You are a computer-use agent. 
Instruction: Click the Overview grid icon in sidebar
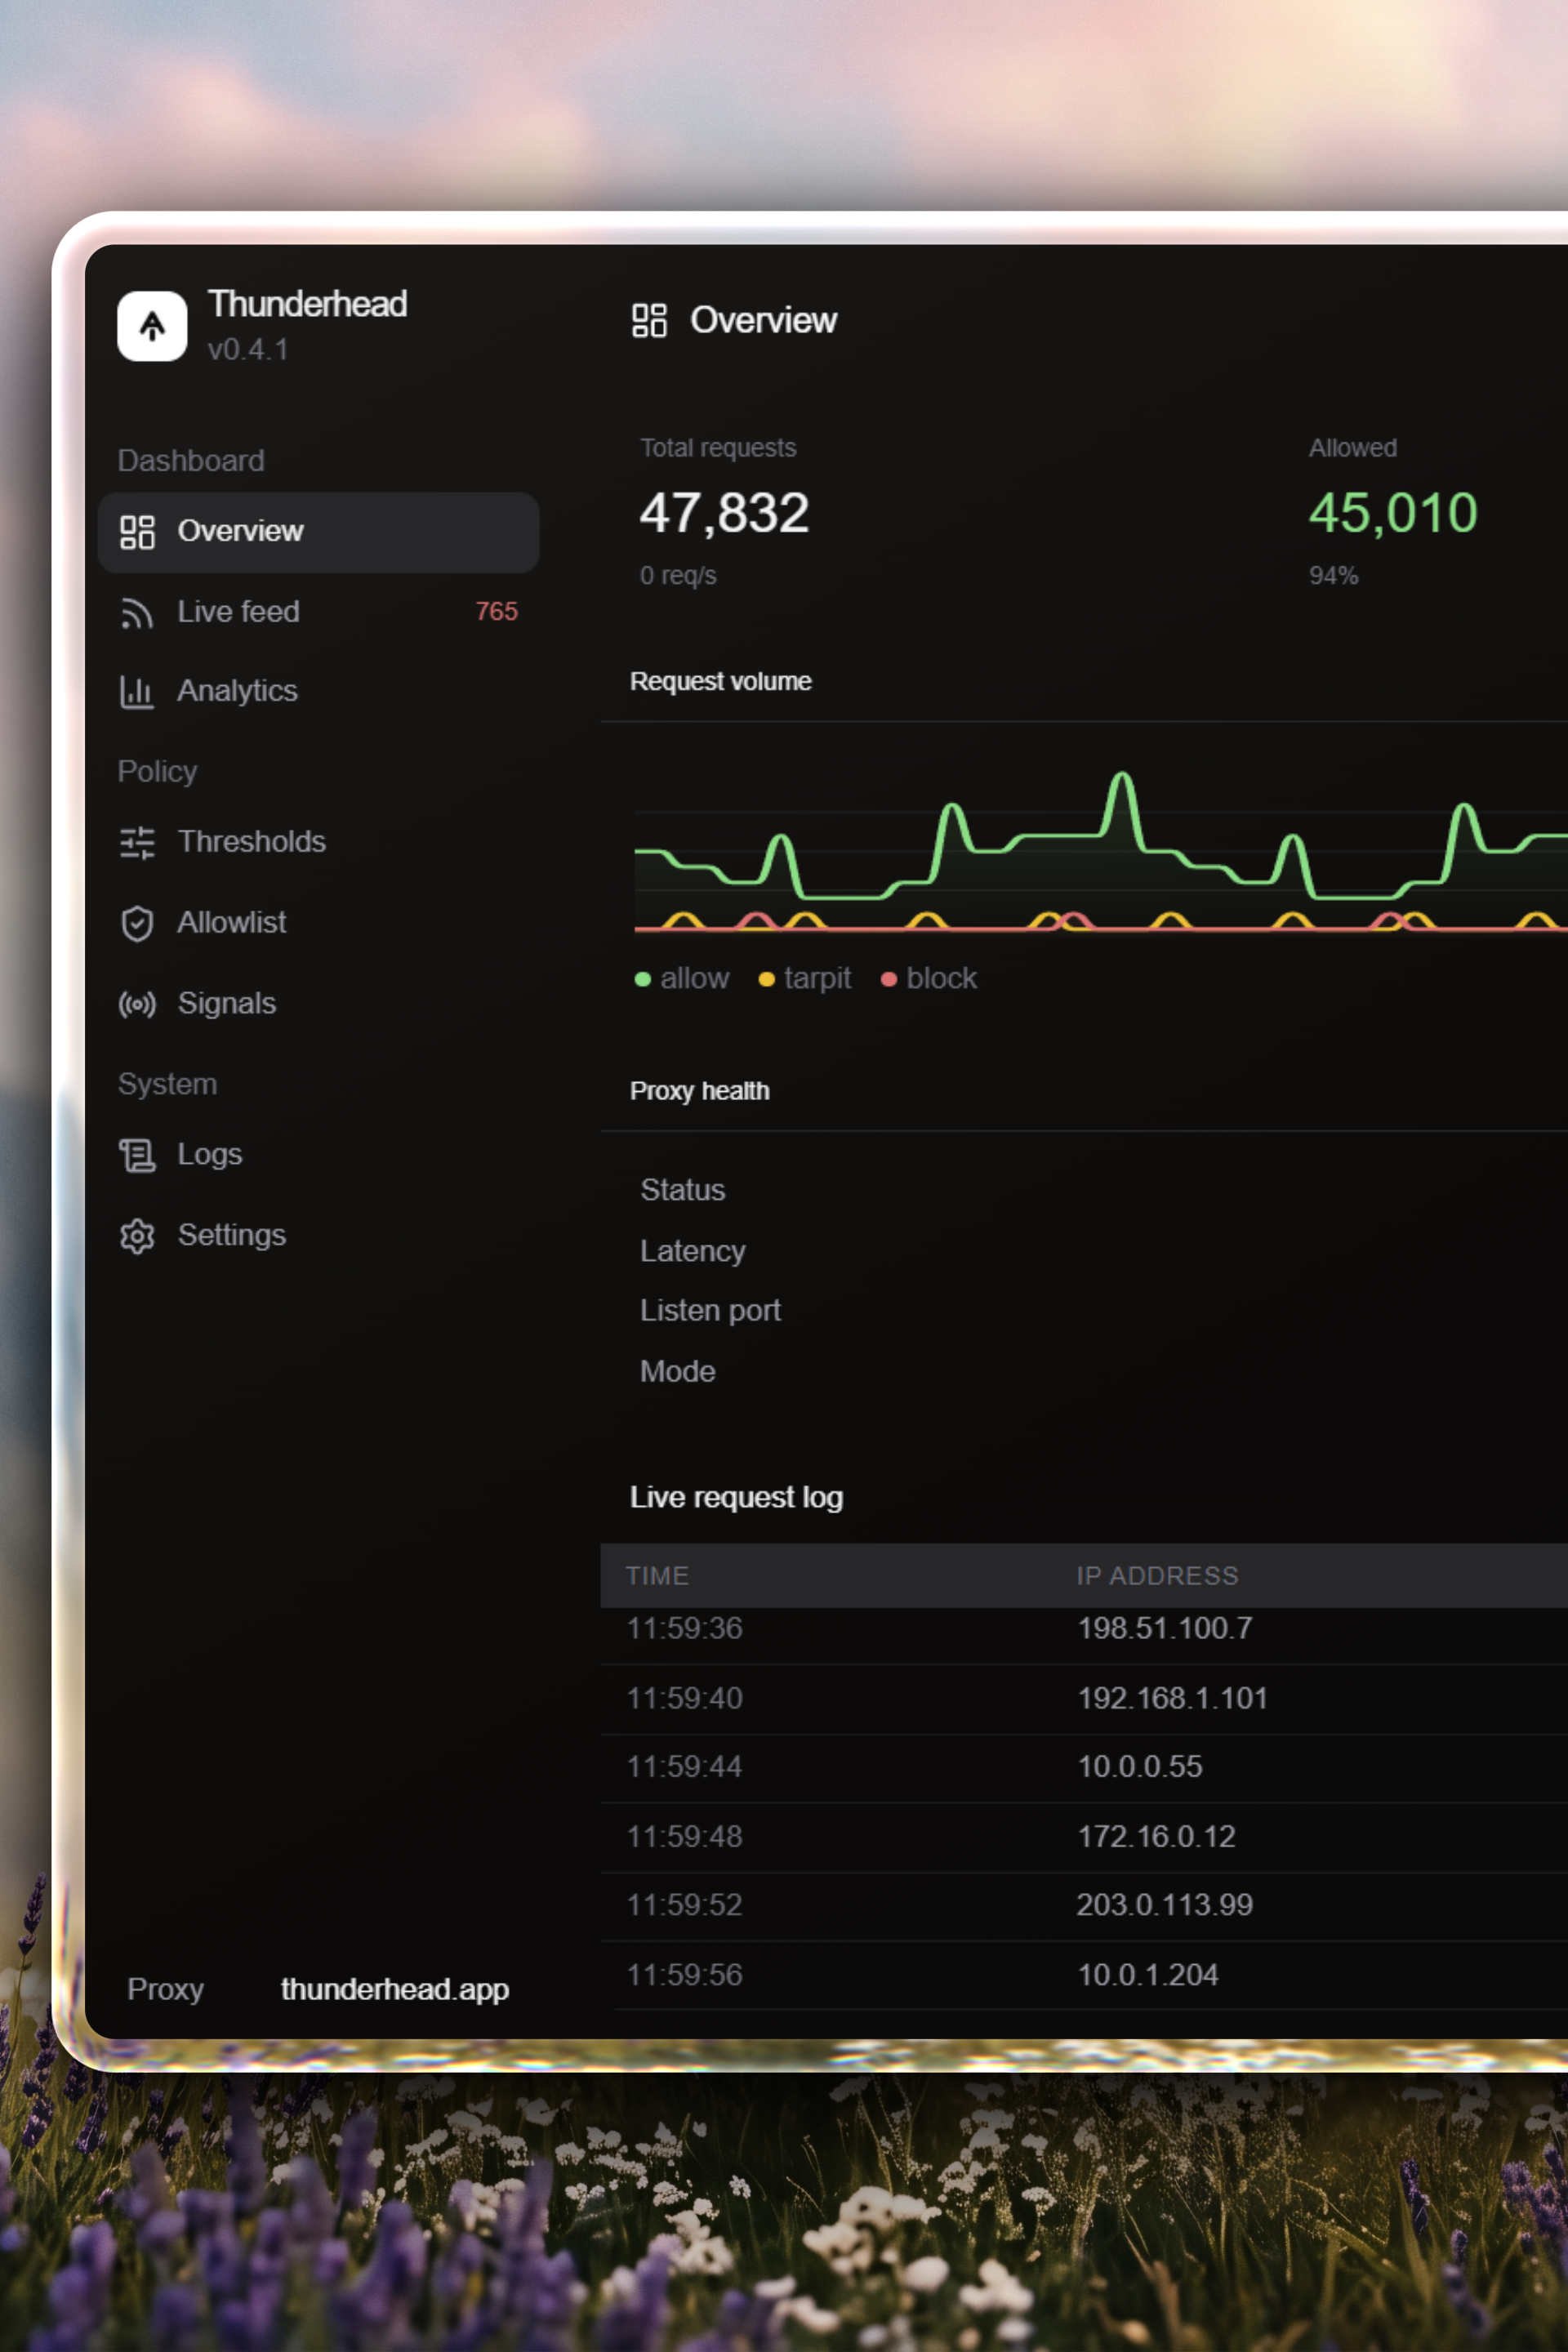137,532
